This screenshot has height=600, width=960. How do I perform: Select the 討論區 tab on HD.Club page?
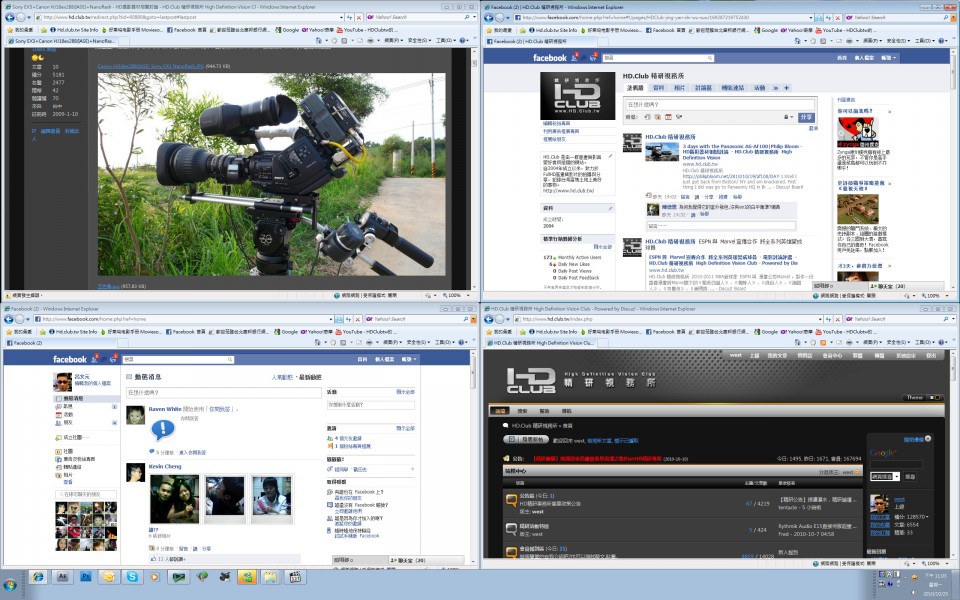[x=704, y=88]
